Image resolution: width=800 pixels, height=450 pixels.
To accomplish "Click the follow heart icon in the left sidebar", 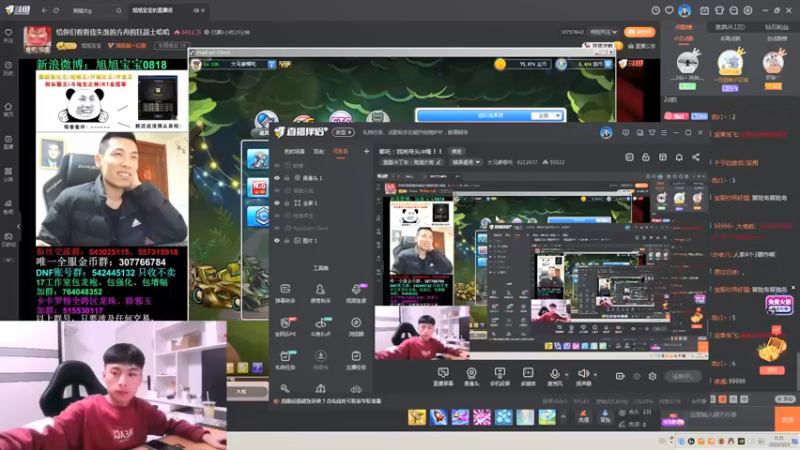I will pyautogui.click(x=8, y=35).
